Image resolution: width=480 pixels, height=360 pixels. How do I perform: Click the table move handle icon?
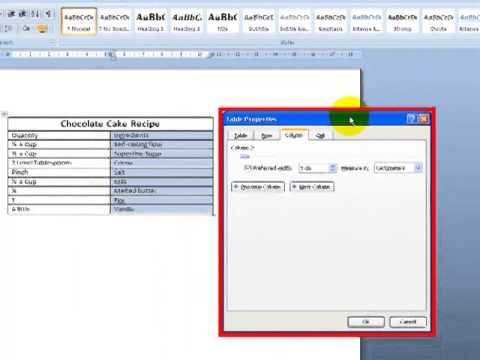tap(4, 114)
